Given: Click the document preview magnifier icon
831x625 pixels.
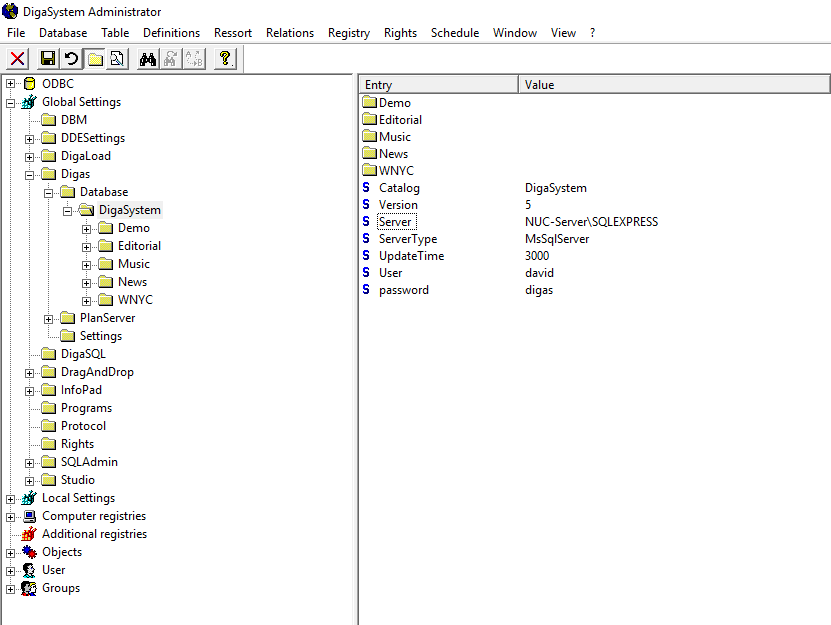Looking at the screenshot, I should point(116,59).
